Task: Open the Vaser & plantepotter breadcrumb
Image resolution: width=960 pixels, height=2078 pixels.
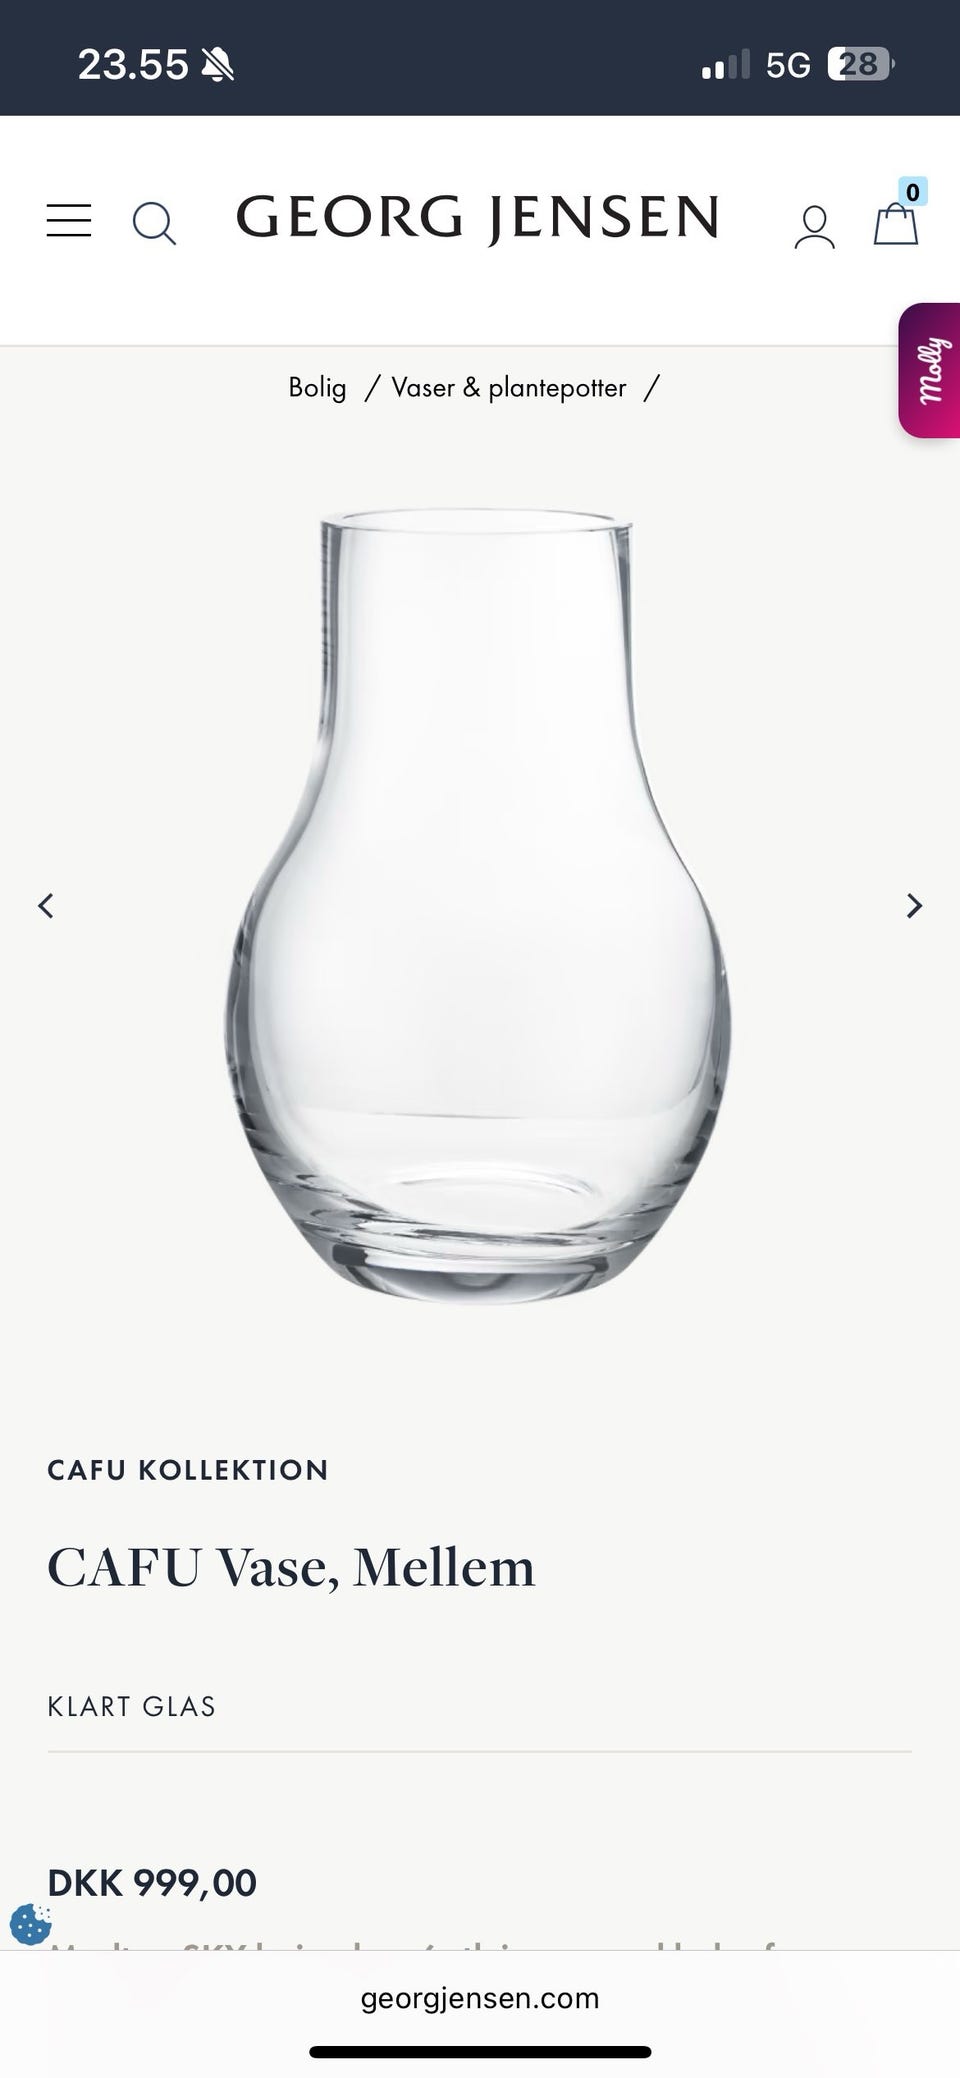Action: [x=509, y=388]
